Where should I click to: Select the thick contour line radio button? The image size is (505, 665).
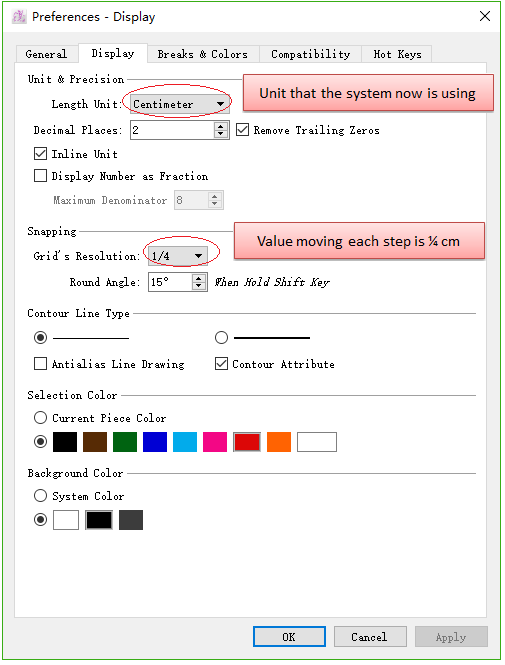(x=221, y=338)
